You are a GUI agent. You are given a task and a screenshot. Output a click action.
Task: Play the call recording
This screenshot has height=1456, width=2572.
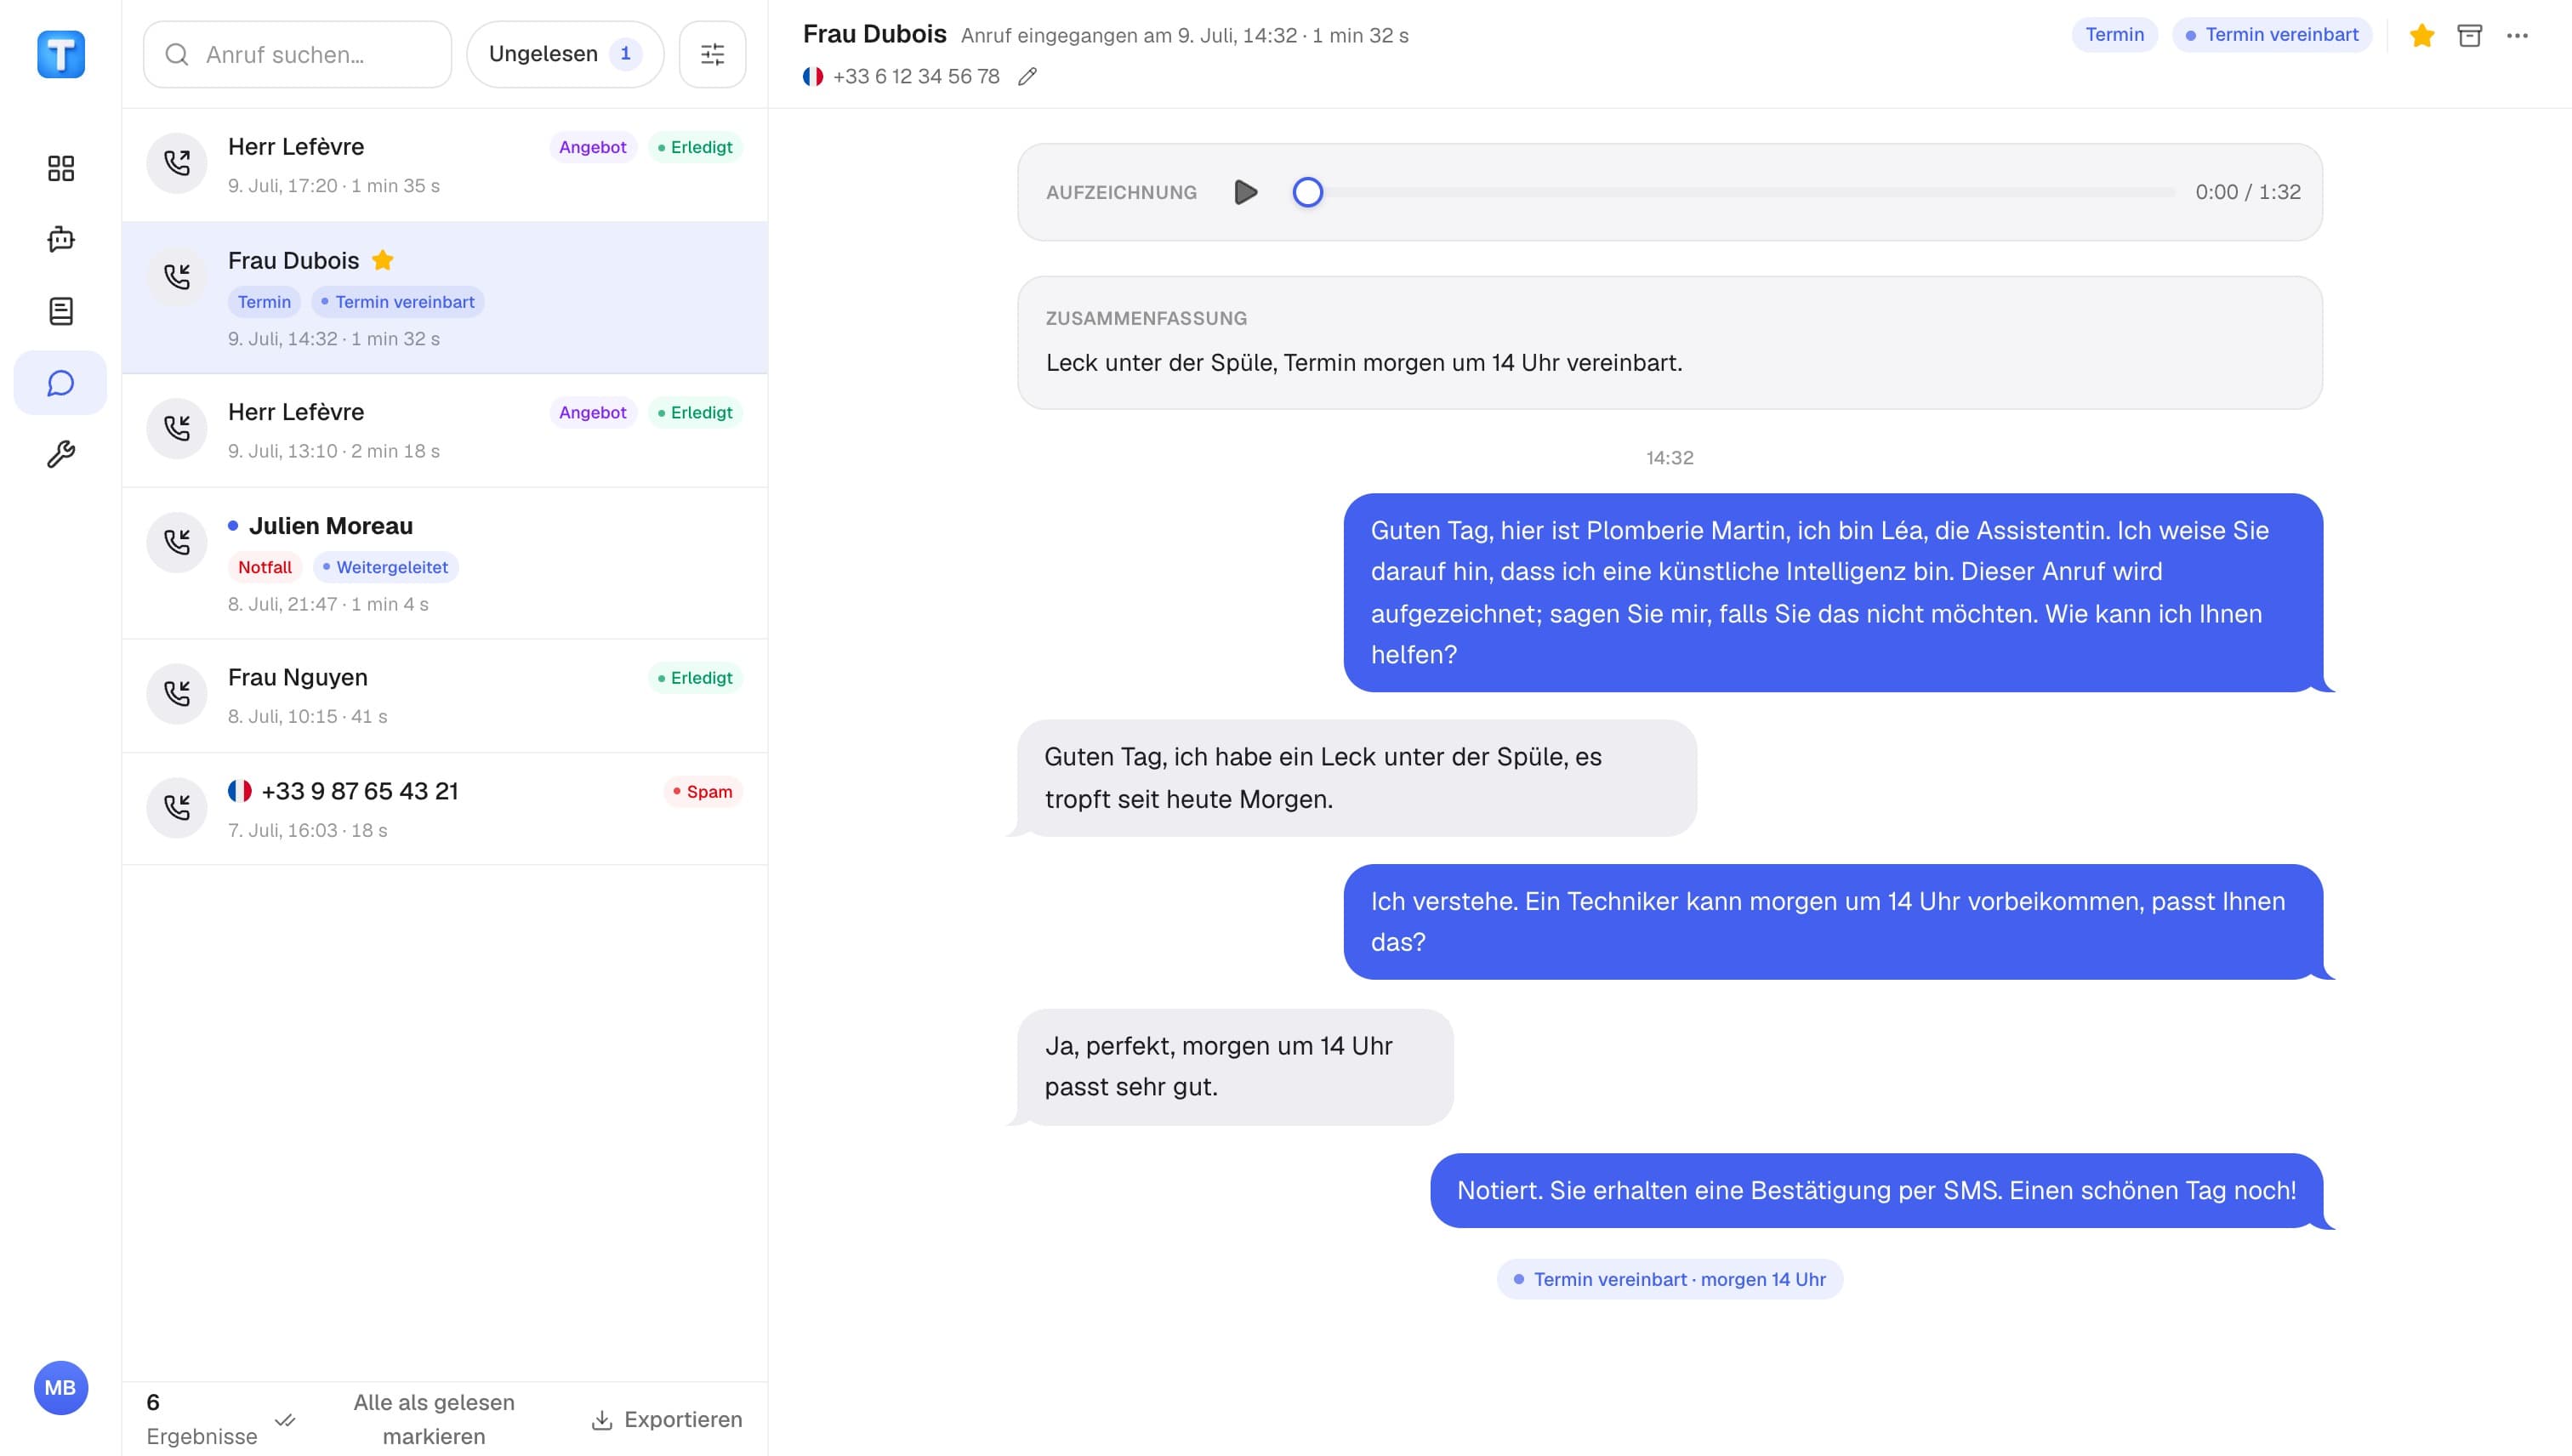pyautogui.click(x=1245, y=192)
